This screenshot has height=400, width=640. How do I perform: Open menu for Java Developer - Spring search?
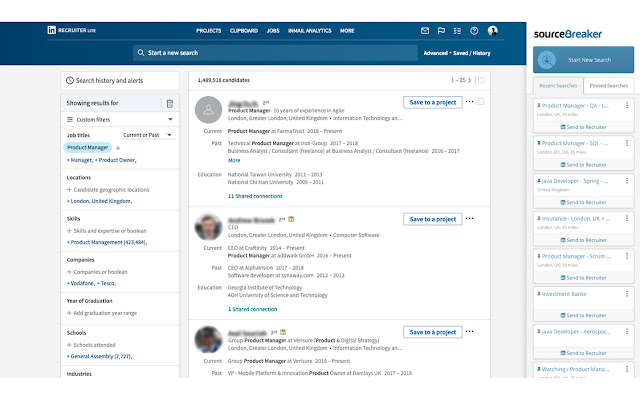(627, 181)
